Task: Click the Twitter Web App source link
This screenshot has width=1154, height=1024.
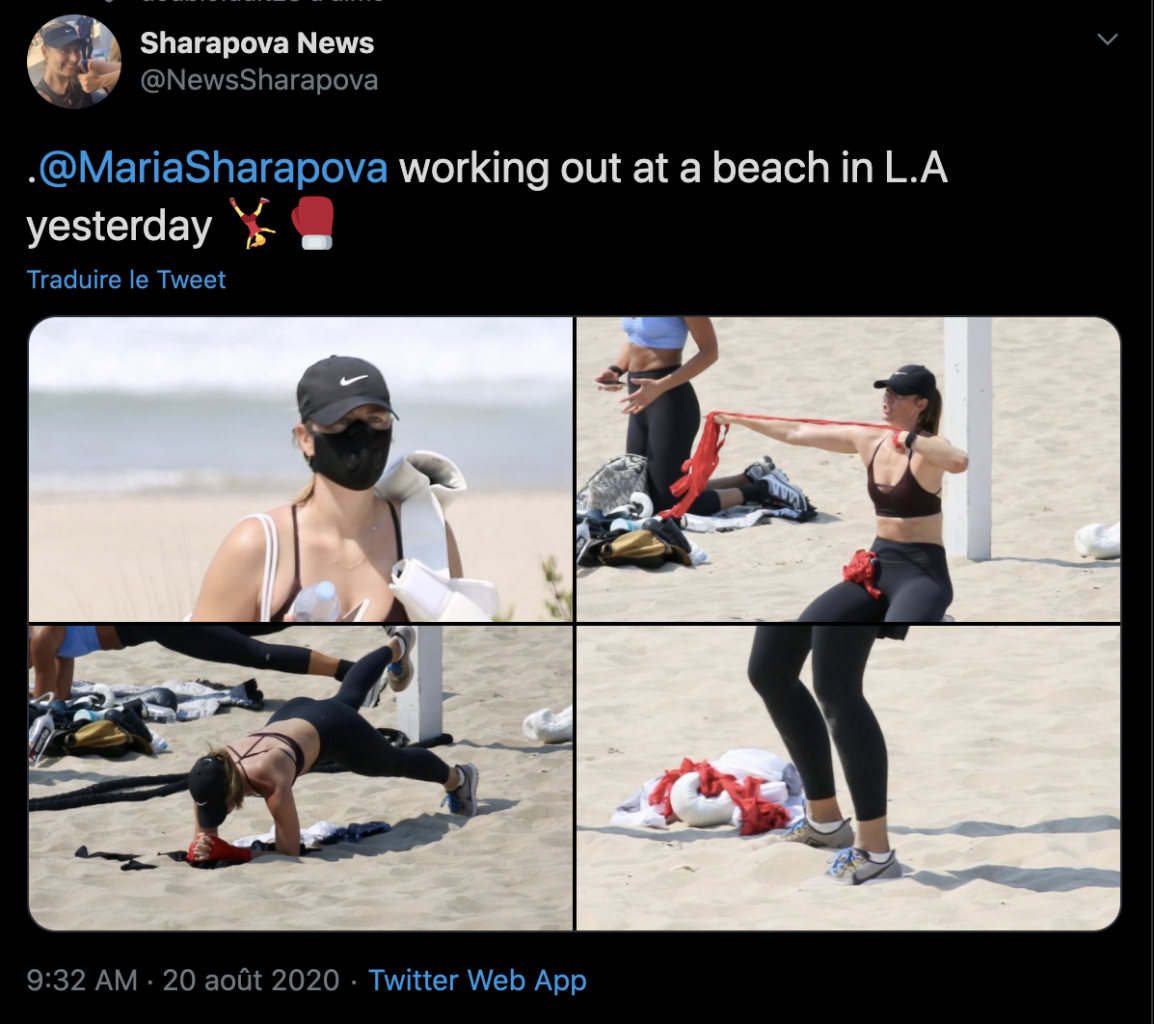Action: (x=477, y=980)
